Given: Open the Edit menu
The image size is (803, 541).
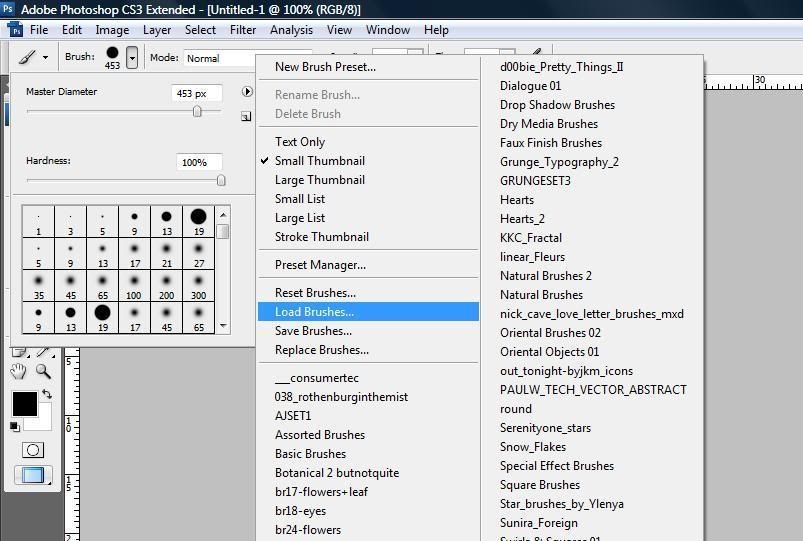Looking at the screenshot, I should coord(72,30).
